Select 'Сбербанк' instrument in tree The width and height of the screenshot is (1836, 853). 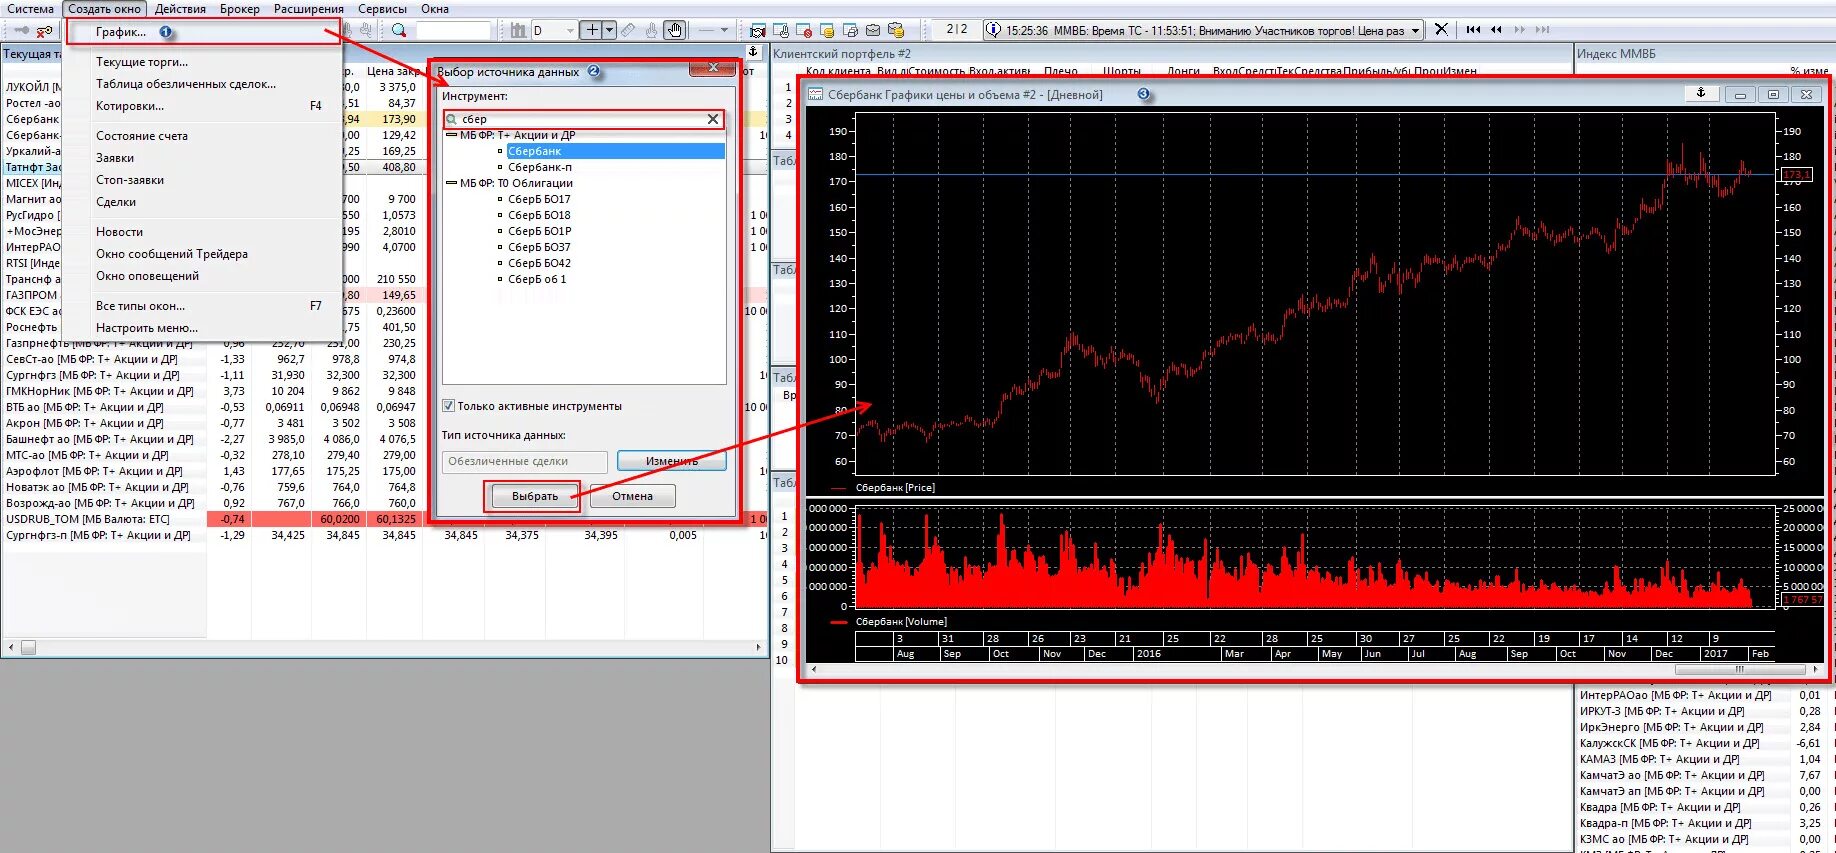(x=535, y=151)
